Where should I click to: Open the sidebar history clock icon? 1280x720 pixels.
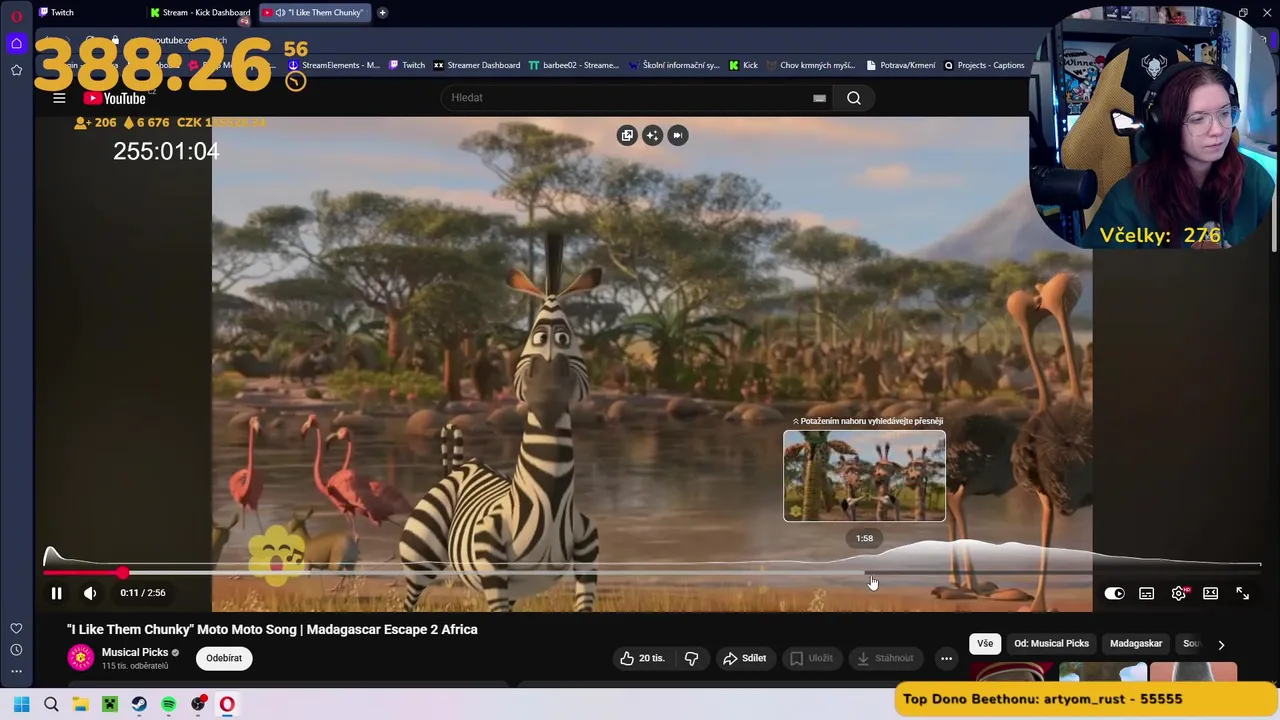click(x=16, y=650)
